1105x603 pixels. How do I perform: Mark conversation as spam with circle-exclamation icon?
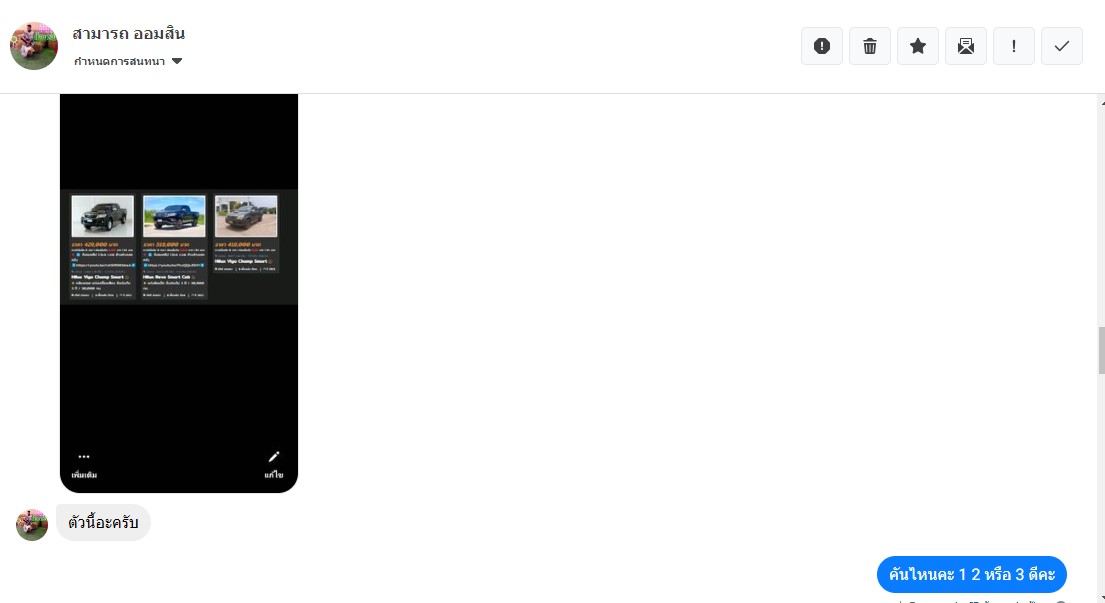[x=822, y=46]
